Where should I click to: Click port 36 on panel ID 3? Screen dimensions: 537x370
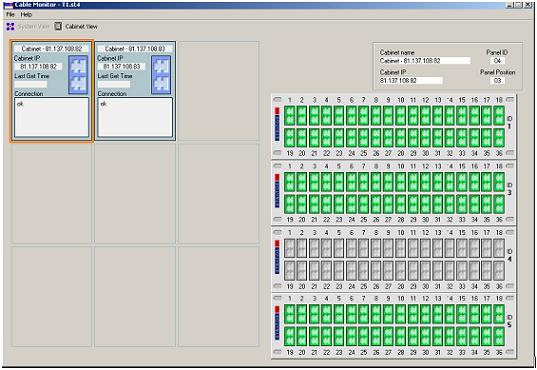tap(499, 204)
